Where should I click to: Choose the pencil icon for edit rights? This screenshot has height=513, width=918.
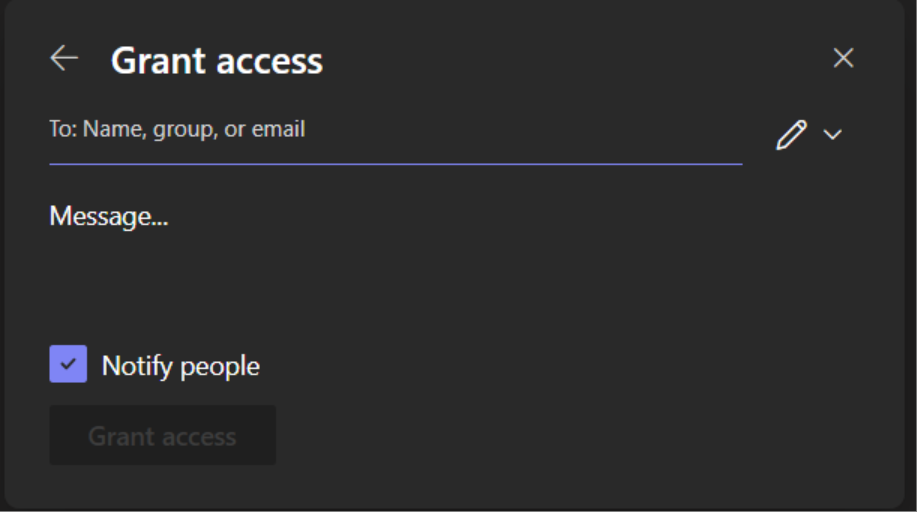click(791, 135)
